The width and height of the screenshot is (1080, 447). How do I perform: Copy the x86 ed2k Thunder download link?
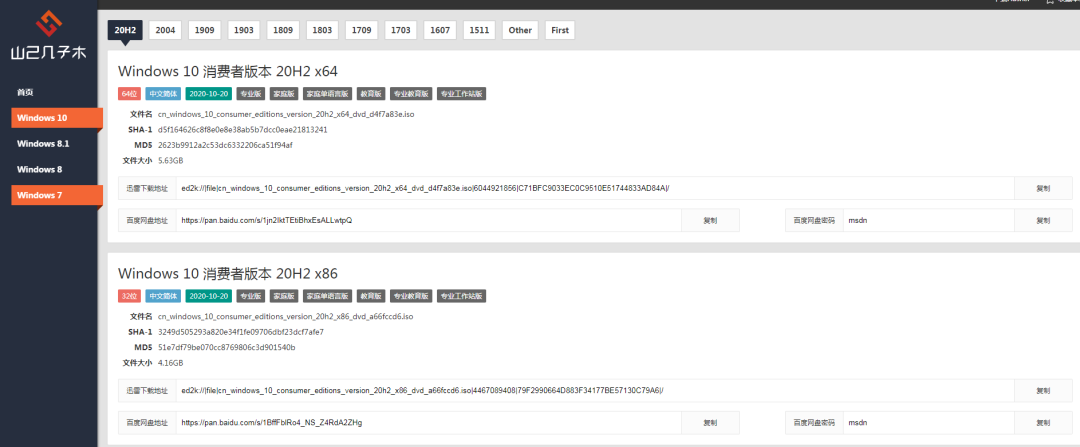tap(1043, 390)
